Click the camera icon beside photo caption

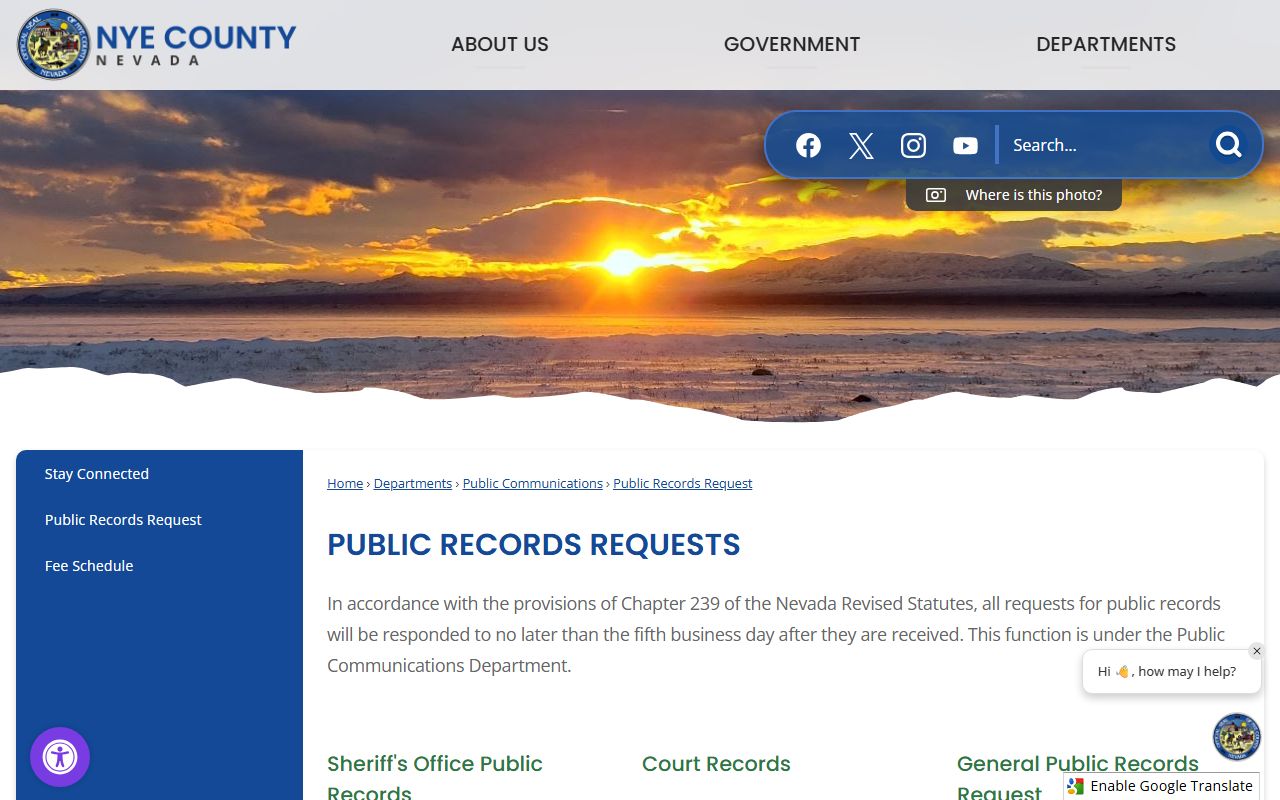(935, 195)
